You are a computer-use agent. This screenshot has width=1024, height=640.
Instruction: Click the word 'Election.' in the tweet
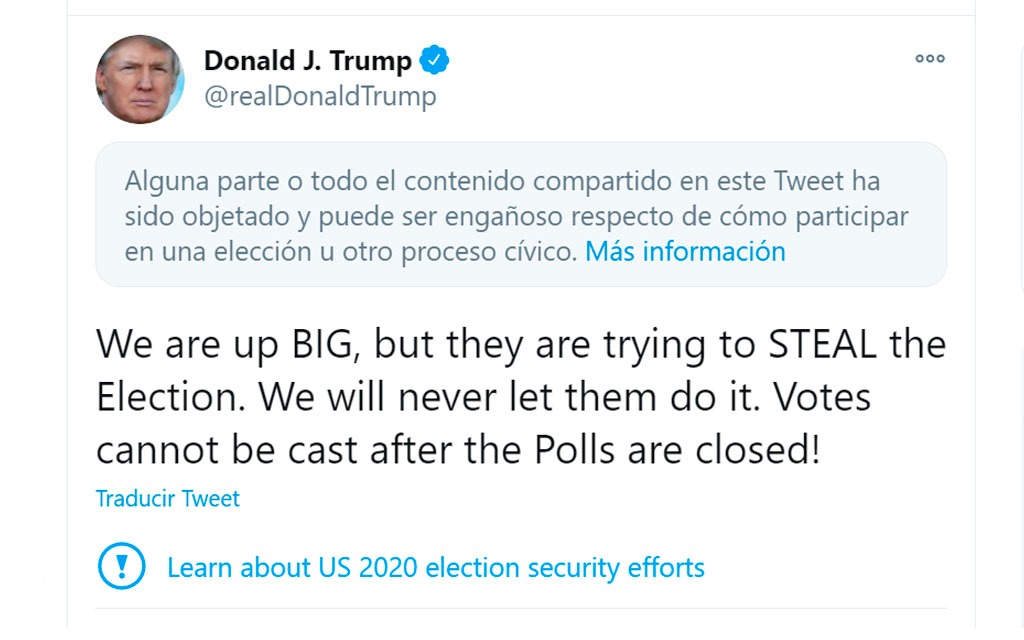tap(172, 397)
